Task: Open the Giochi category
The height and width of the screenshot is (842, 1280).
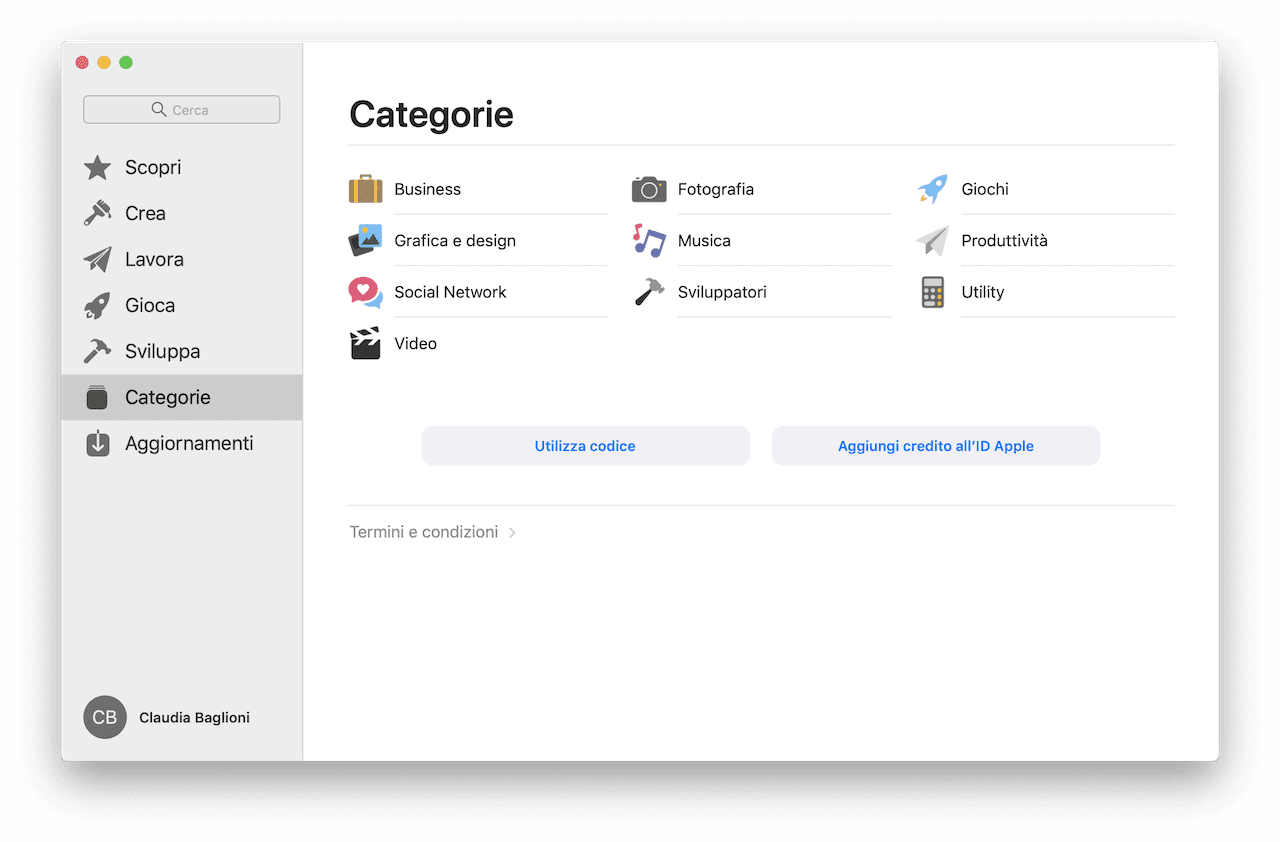Action: [985, 189]
